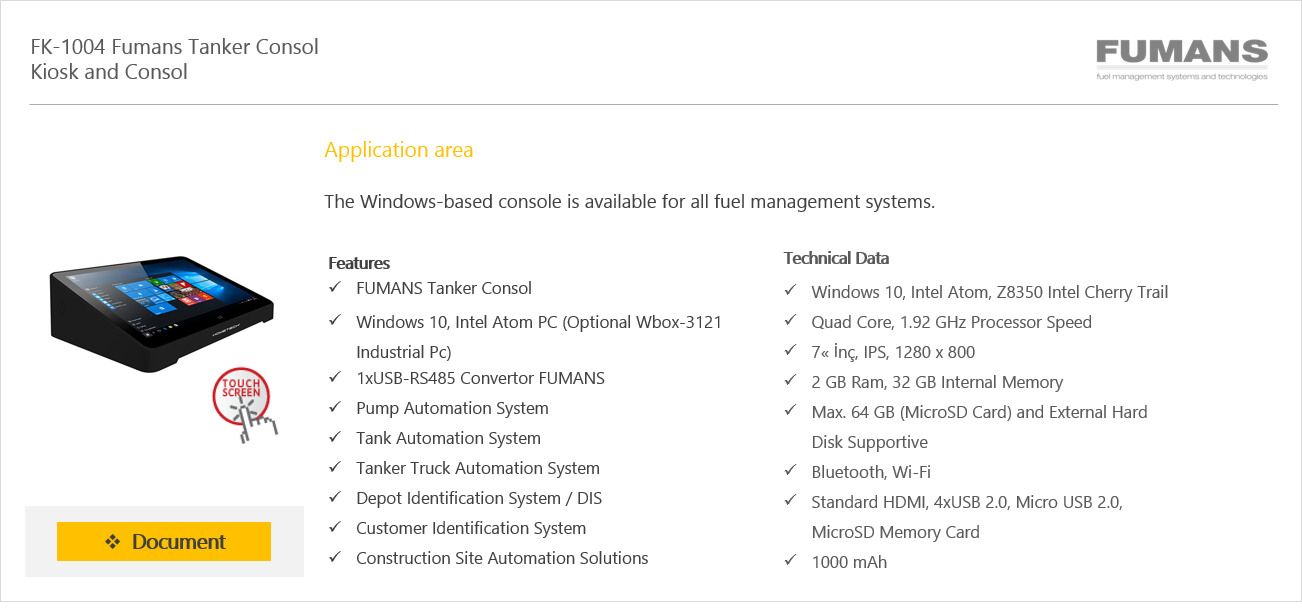Click the "FK-1004 Fumans Tanker Consol" title
The image size is (1302, 612).
(175, 47)
